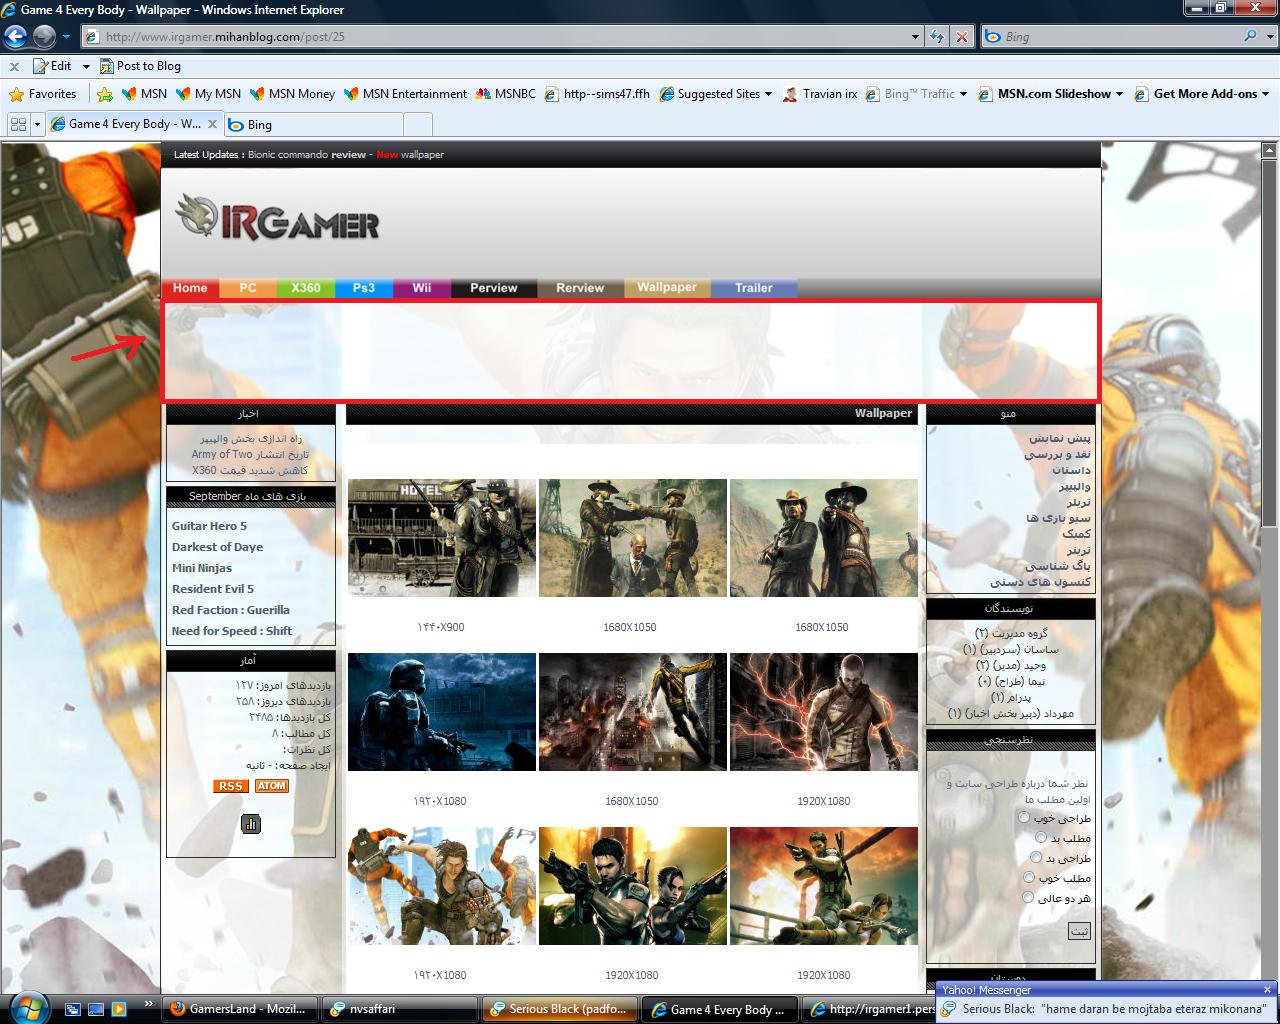
Task: Click the ATOM feed badge
Action: click(271, 786)
